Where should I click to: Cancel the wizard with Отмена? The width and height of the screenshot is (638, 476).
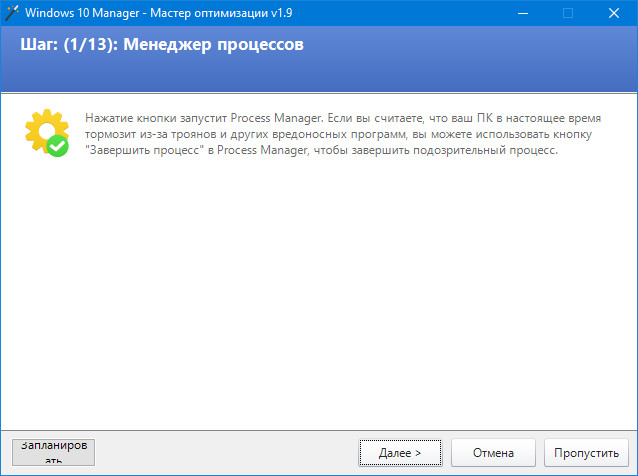coord(493,452)
